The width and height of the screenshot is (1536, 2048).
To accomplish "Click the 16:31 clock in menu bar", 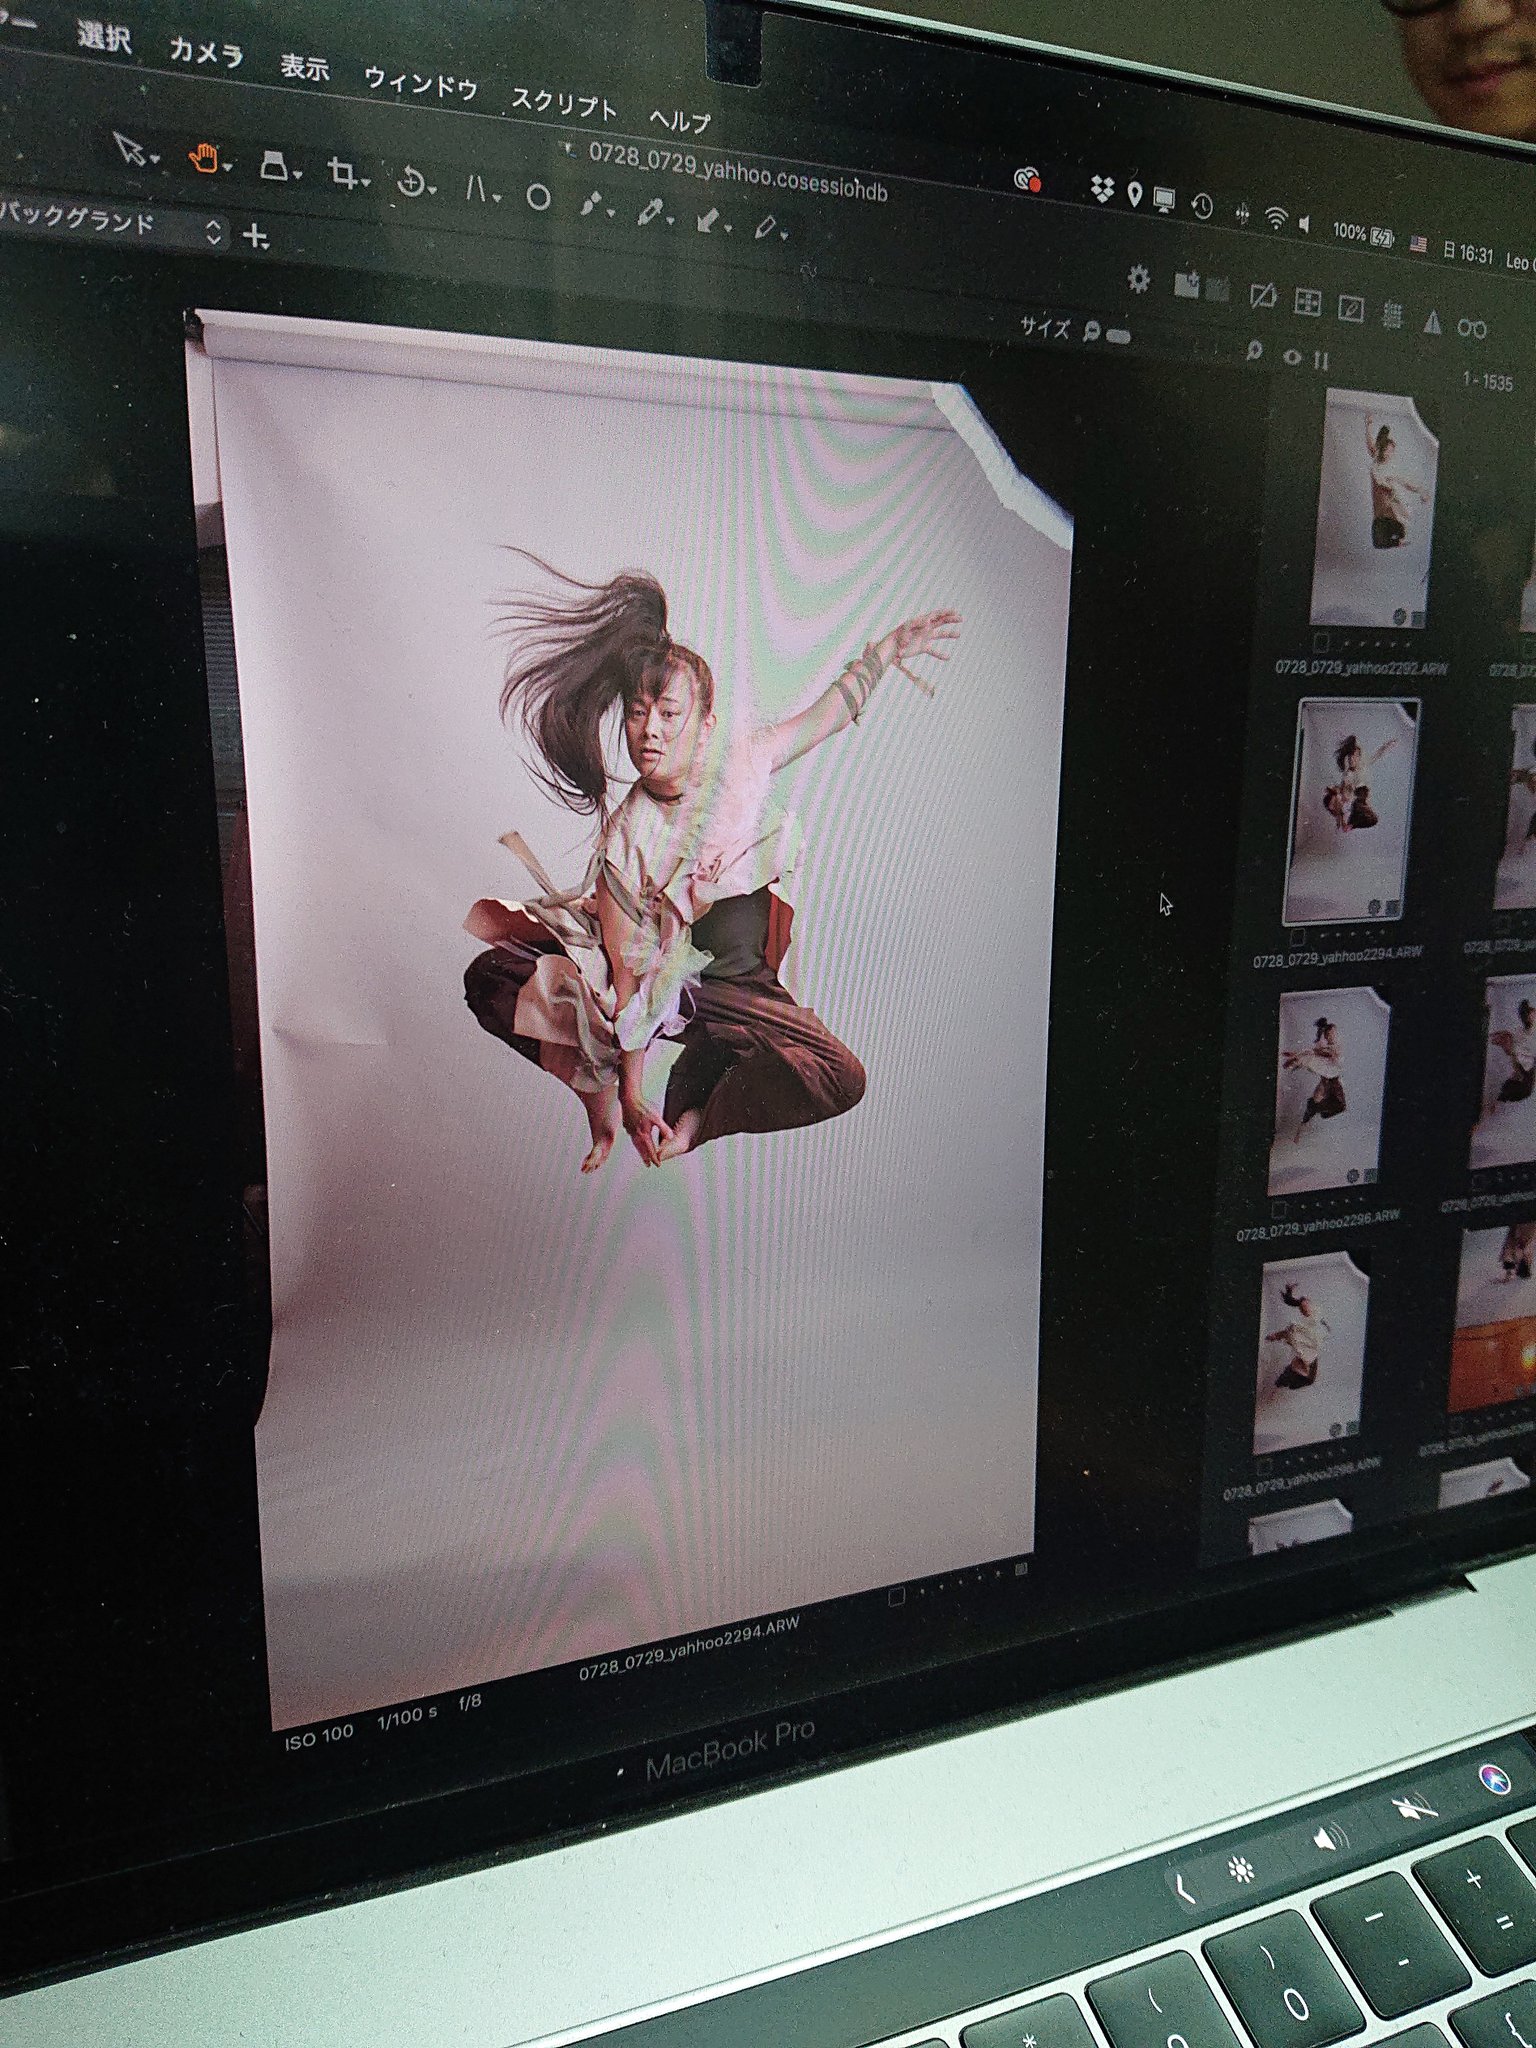I will coord(1468,251).
